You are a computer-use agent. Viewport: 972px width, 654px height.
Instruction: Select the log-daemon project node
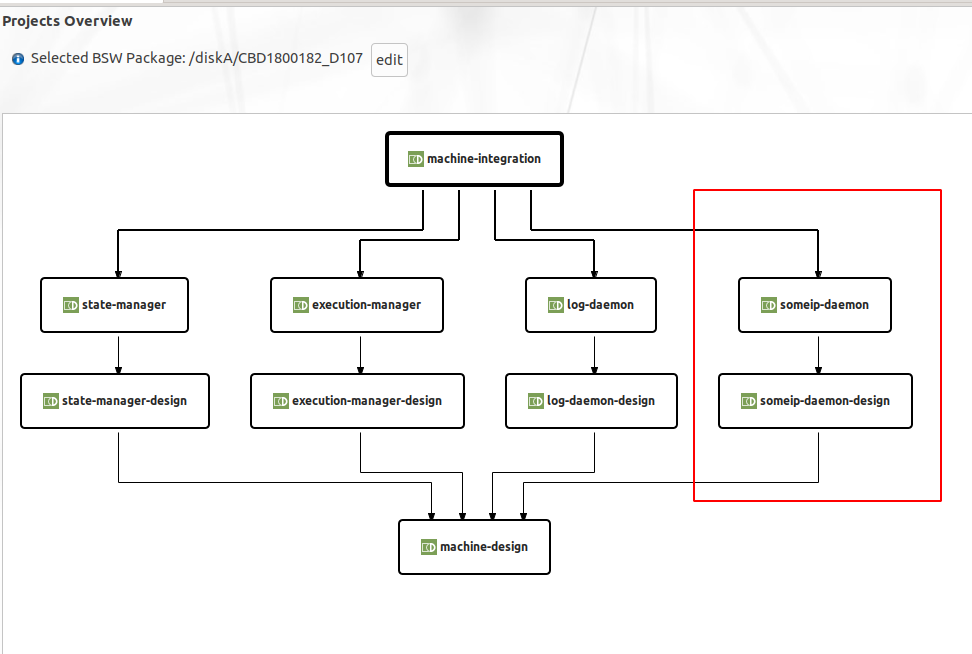tap(591, 305)
